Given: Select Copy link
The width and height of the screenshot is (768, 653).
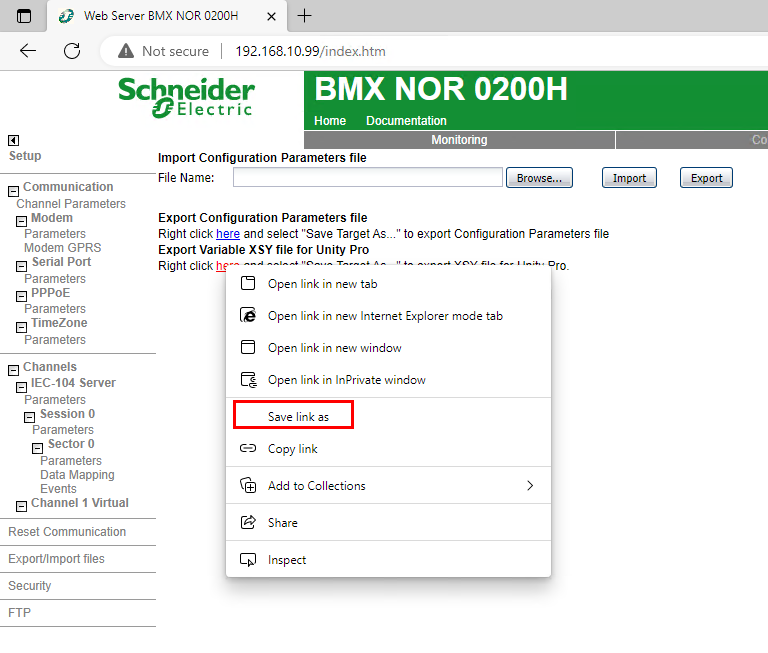Looking at the screenshot, I should (388, 449).
